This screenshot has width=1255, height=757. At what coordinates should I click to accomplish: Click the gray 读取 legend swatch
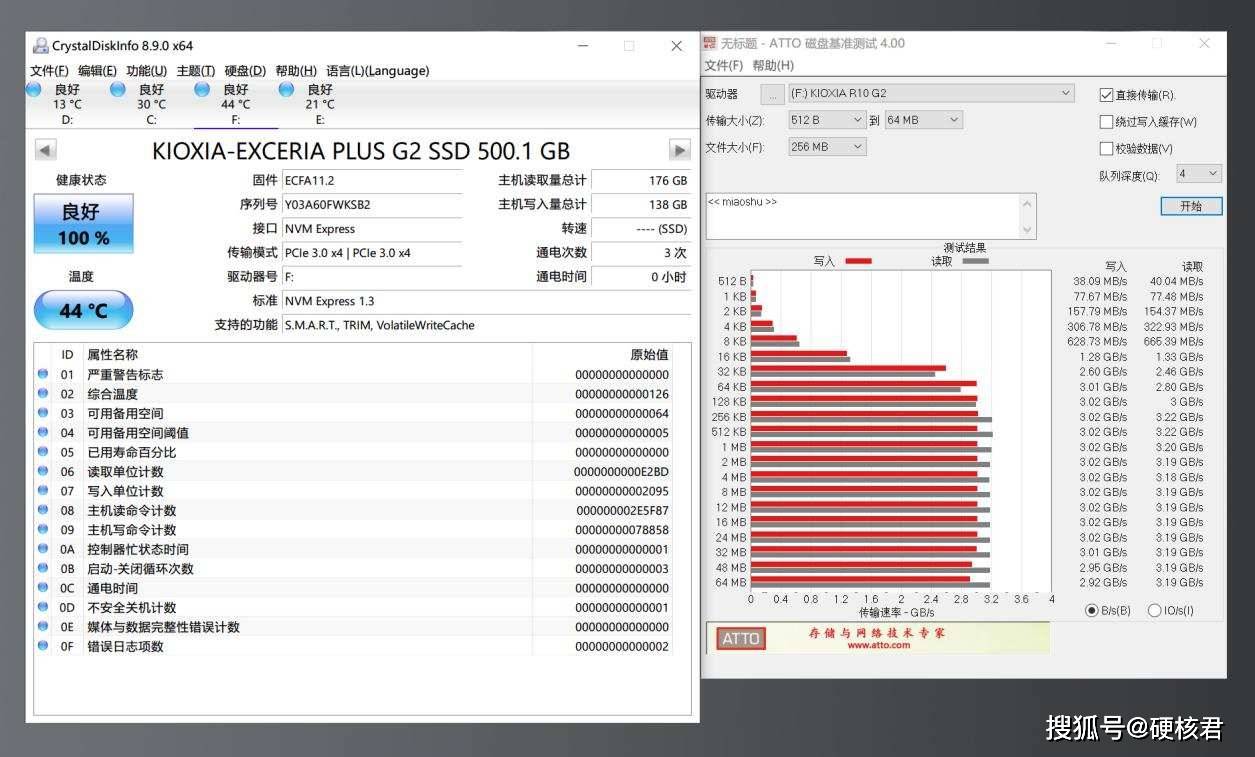[x=975, y=261]
